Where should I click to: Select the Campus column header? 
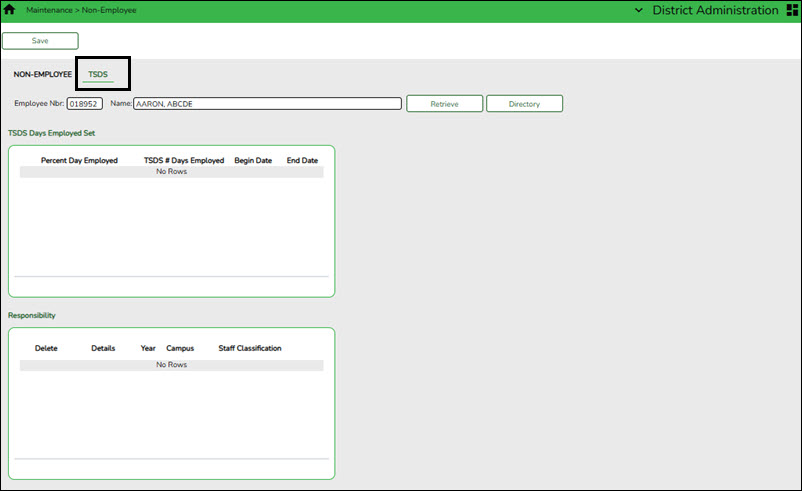[180, 349]
